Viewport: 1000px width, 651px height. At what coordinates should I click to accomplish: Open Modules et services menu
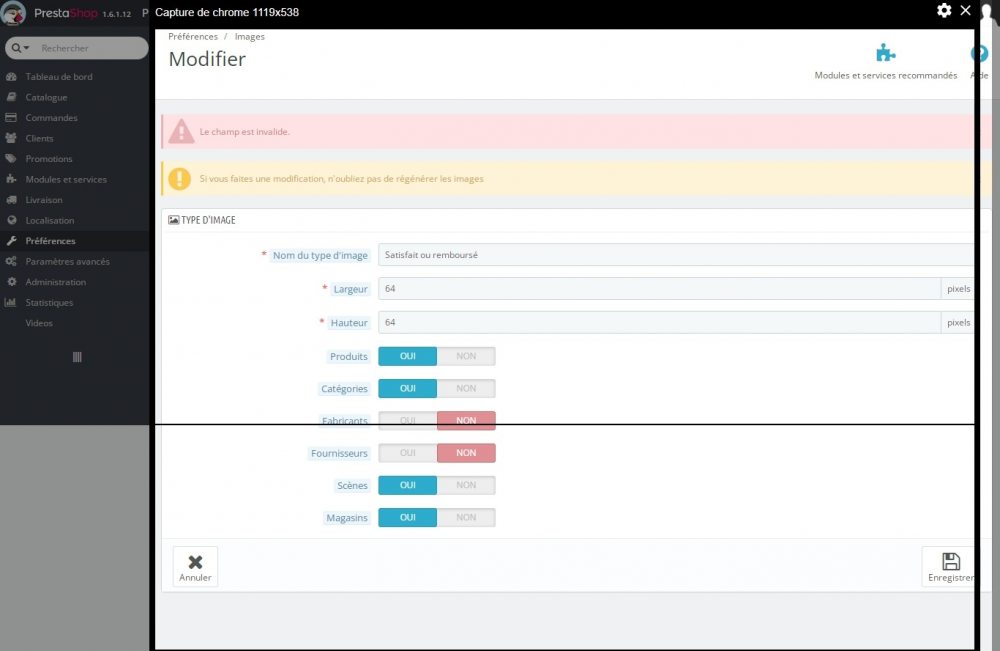pyautogui.click(x=66, y=179)
